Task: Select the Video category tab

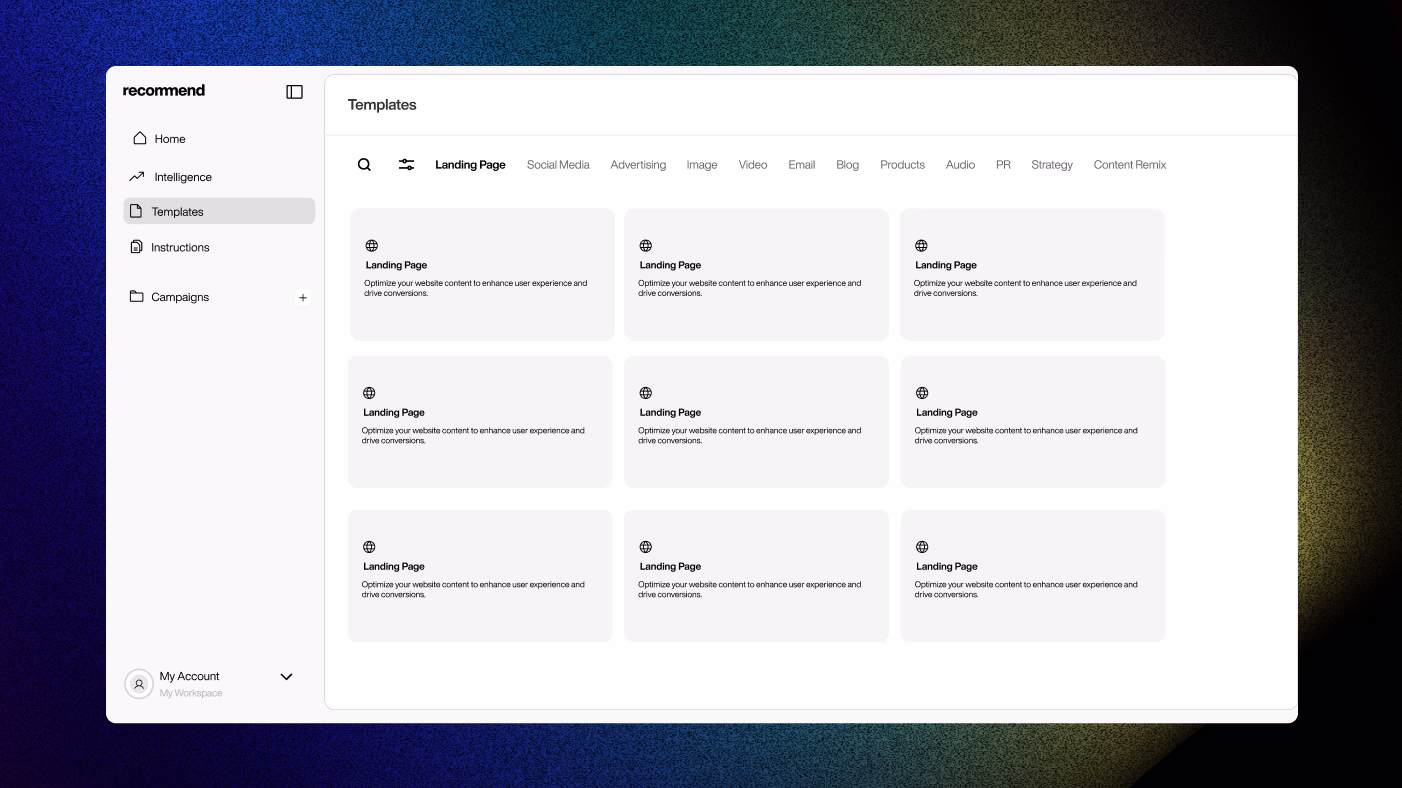Action: tap(753, 165)
